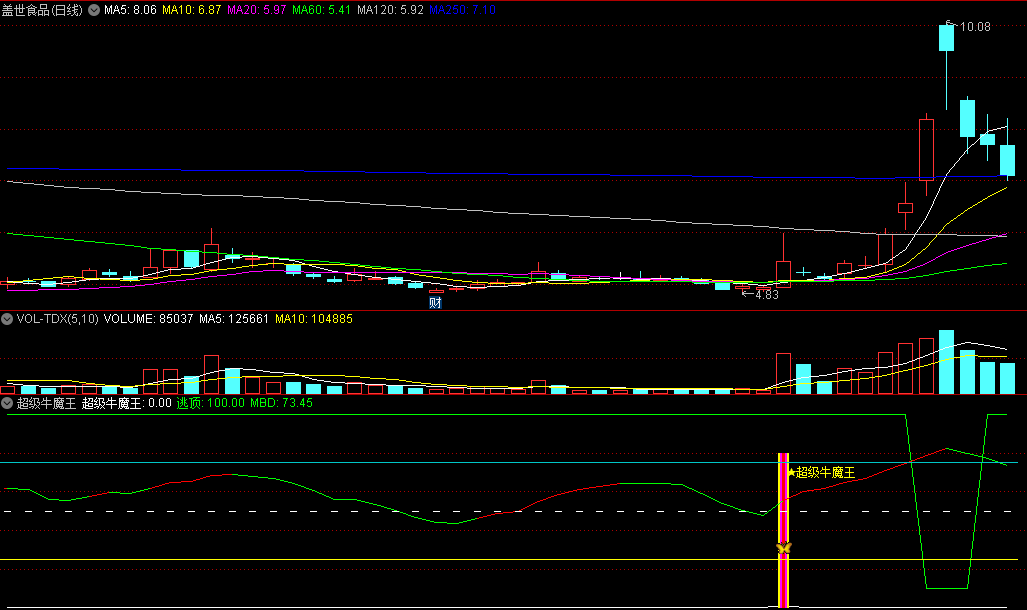Expand the main chart indicator dropdown arrow

(94, 10)
